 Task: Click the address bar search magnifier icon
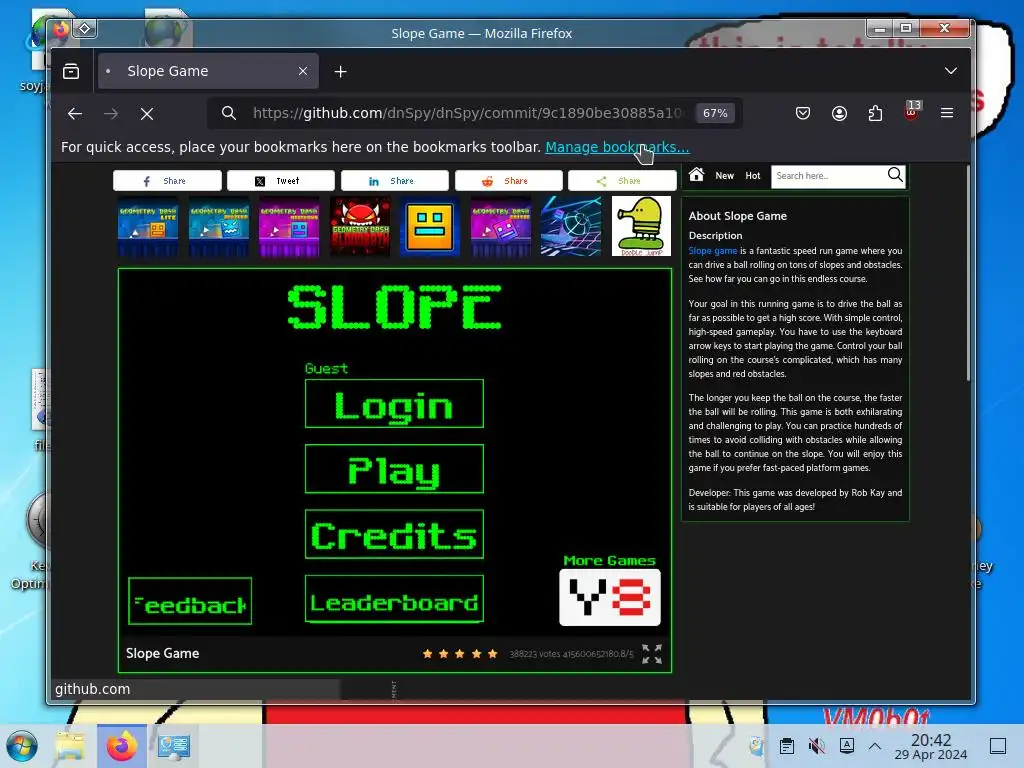coord(229,113)
